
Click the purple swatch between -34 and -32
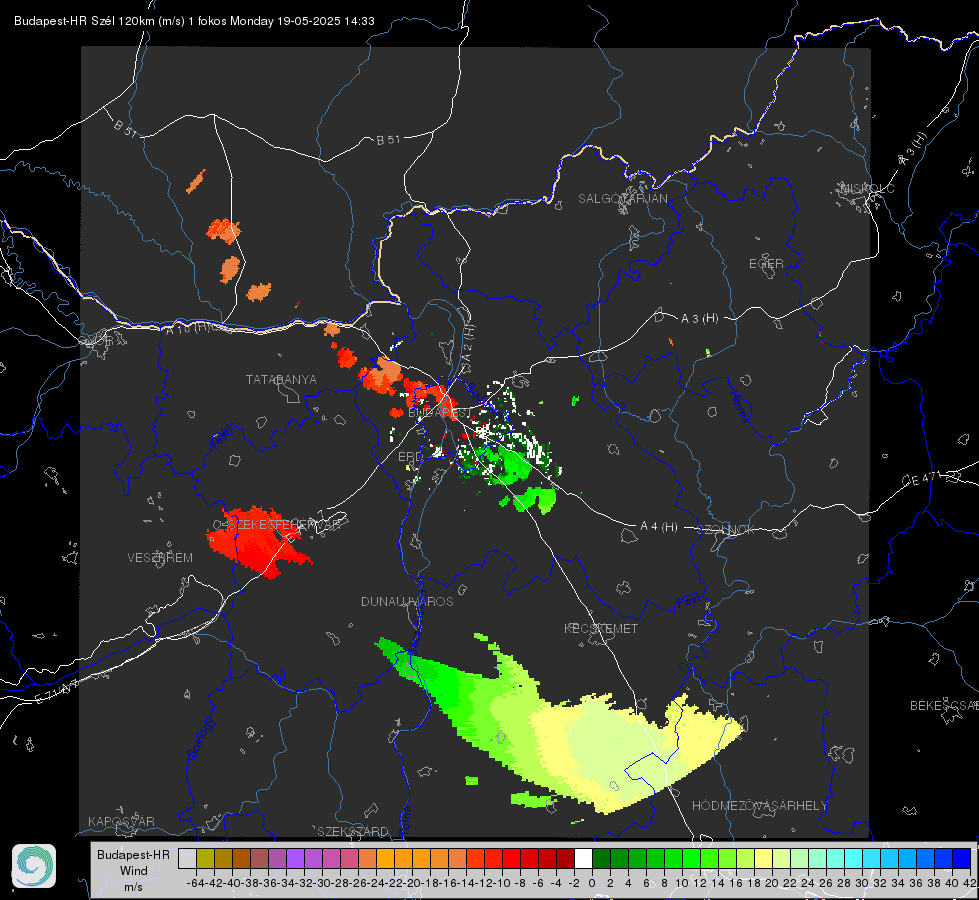pos(295,859)
